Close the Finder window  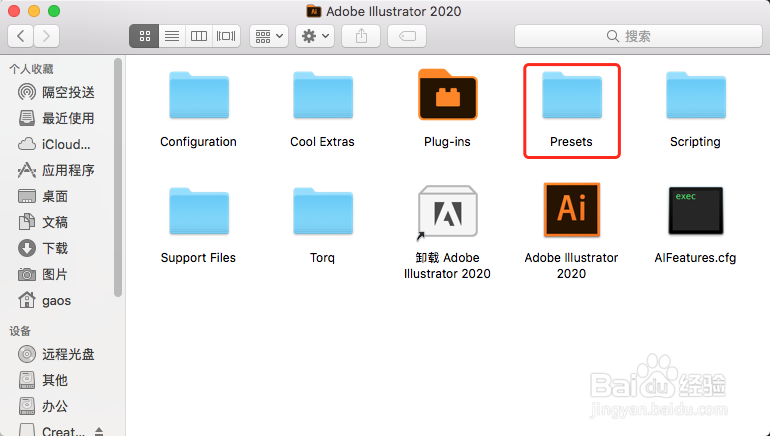[x=14, y=11]
